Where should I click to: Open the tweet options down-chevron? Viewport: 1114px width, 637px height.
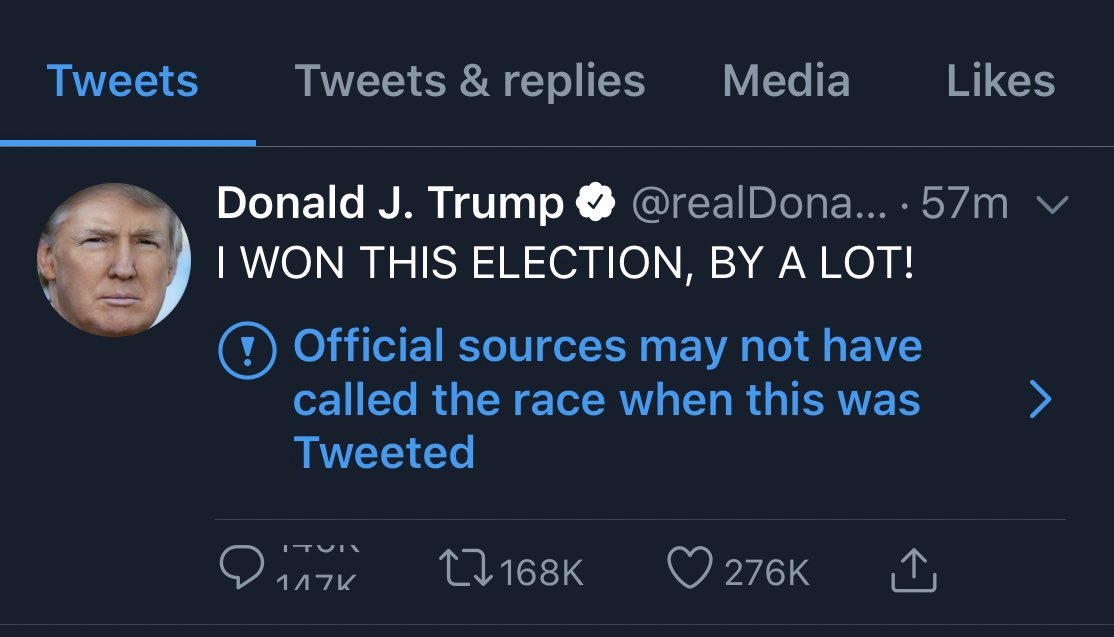(x=1052, y=205)
